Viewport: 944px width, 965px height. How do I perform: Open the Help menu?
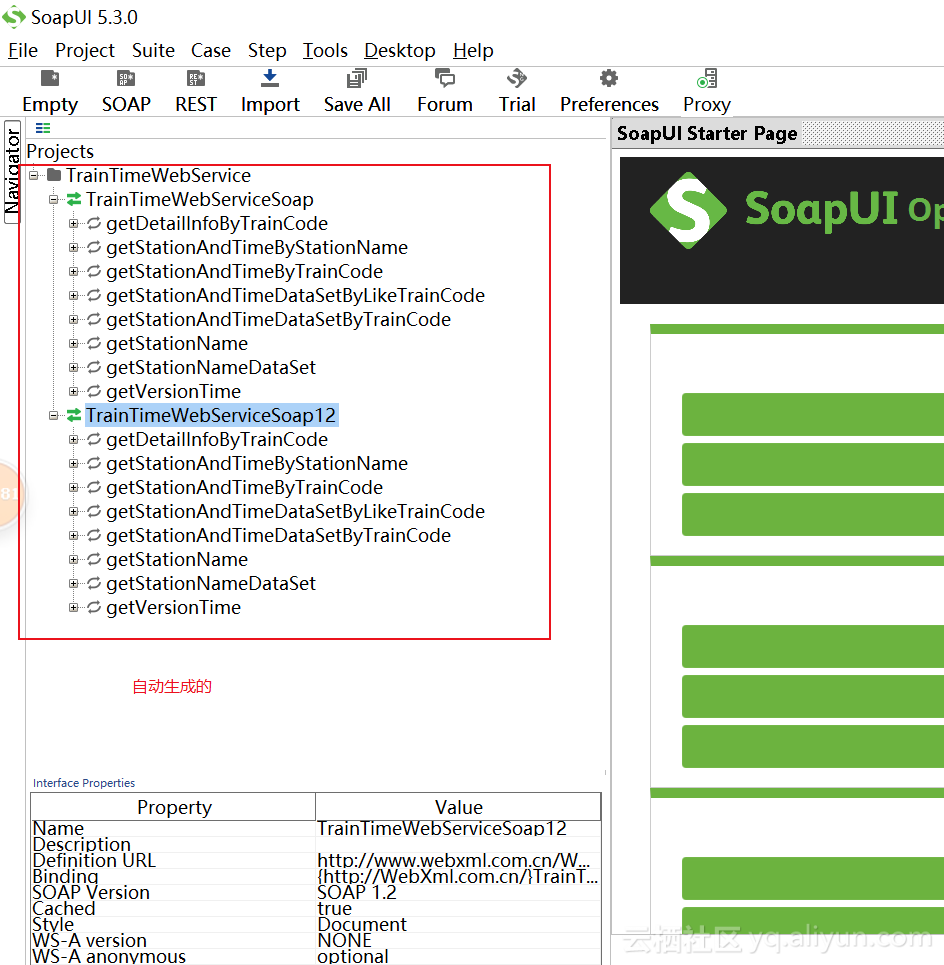coord(473,50)
